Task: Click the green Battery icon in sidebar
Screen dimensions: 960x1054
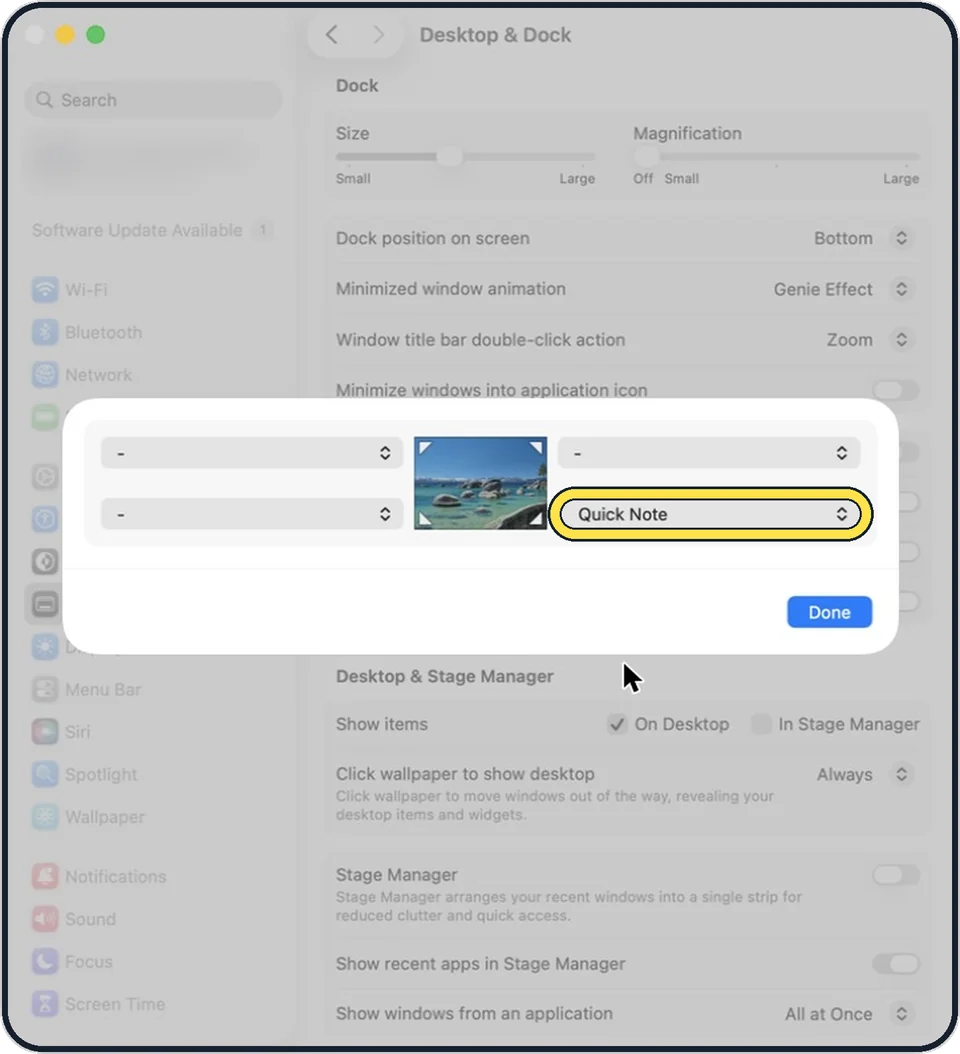Action: coord(45,417)
